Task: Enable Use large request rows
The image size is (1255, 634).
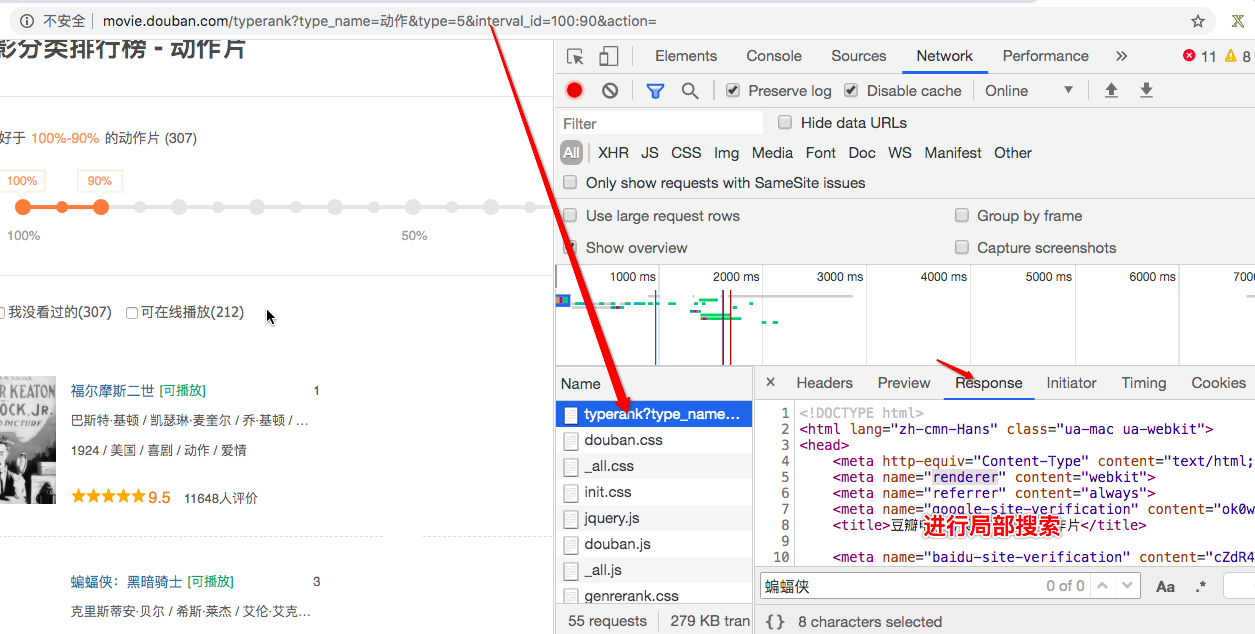Action: click(570, 215)
